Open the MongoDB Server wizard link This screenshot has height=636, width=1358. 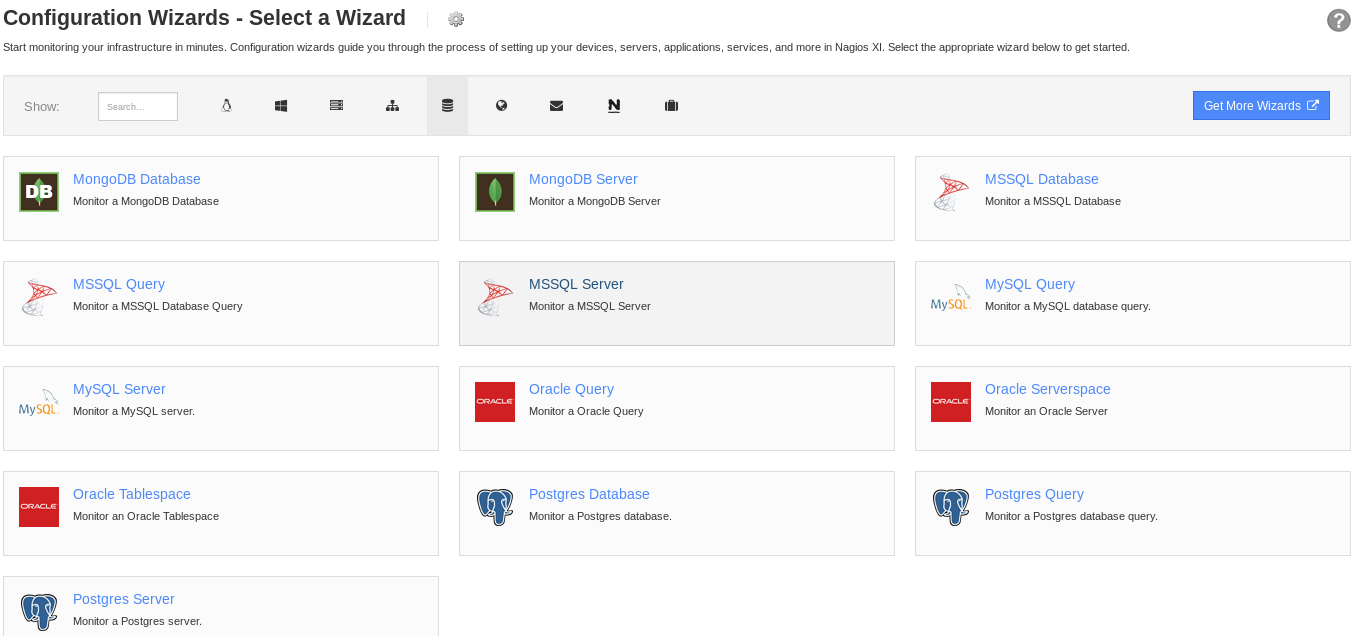click(x=583, y=179)
